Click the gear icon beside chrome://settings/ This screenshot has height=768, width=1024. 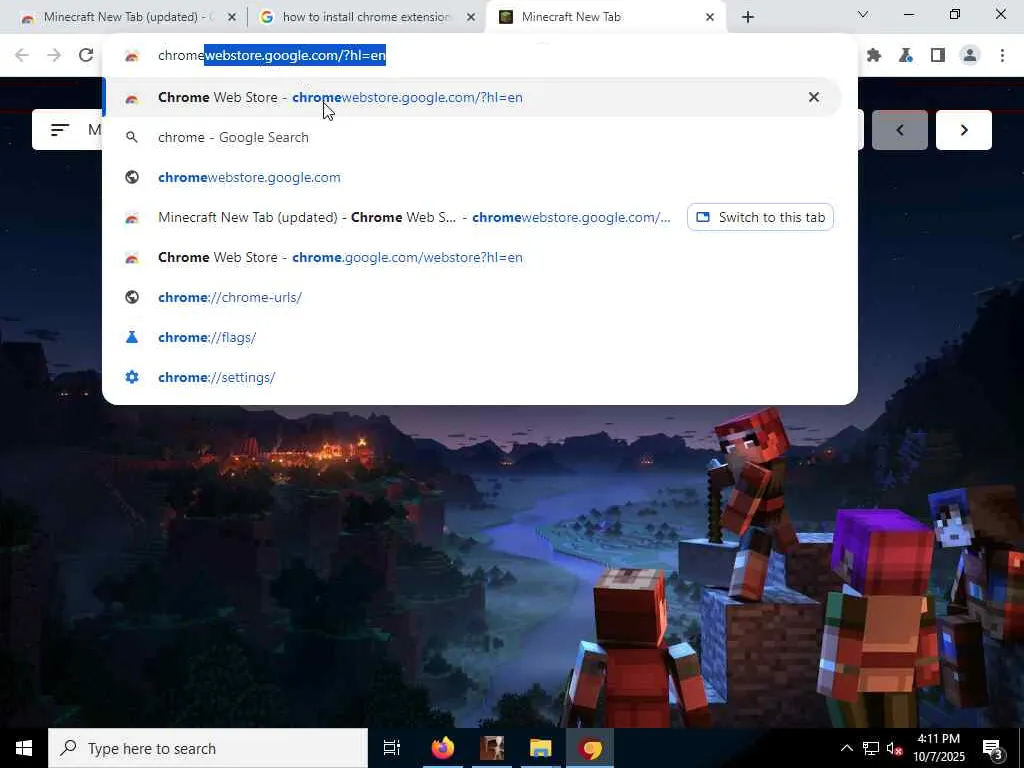[132, 377]
